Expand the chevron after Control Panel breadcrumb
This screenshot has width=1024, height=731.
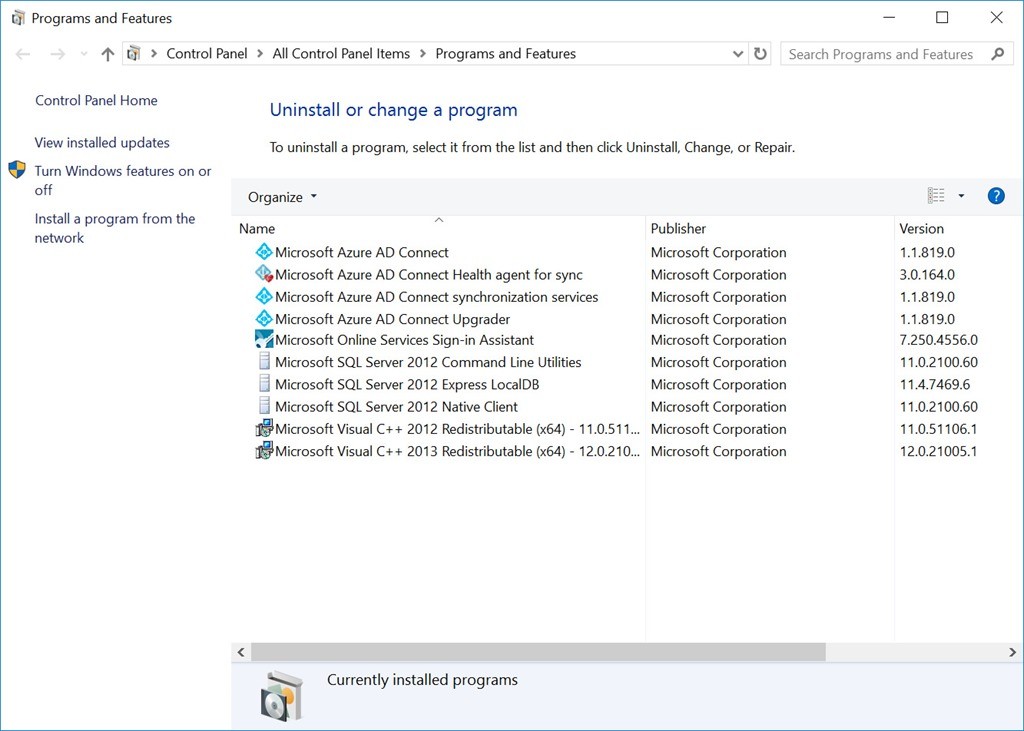(x=259, y=54)
